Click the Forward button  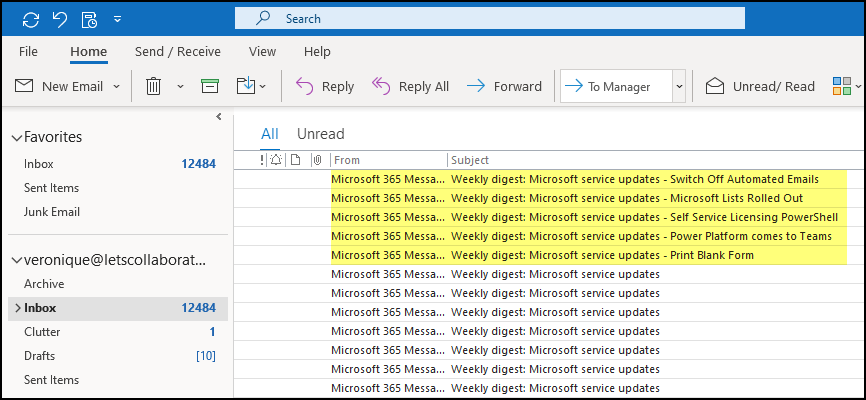[504, 86]
